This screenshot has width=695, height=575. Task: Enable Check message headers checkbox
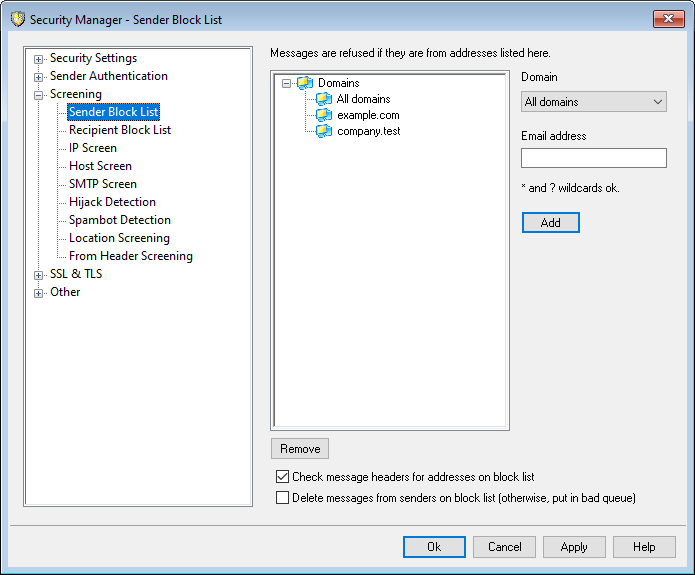(282, 477)
